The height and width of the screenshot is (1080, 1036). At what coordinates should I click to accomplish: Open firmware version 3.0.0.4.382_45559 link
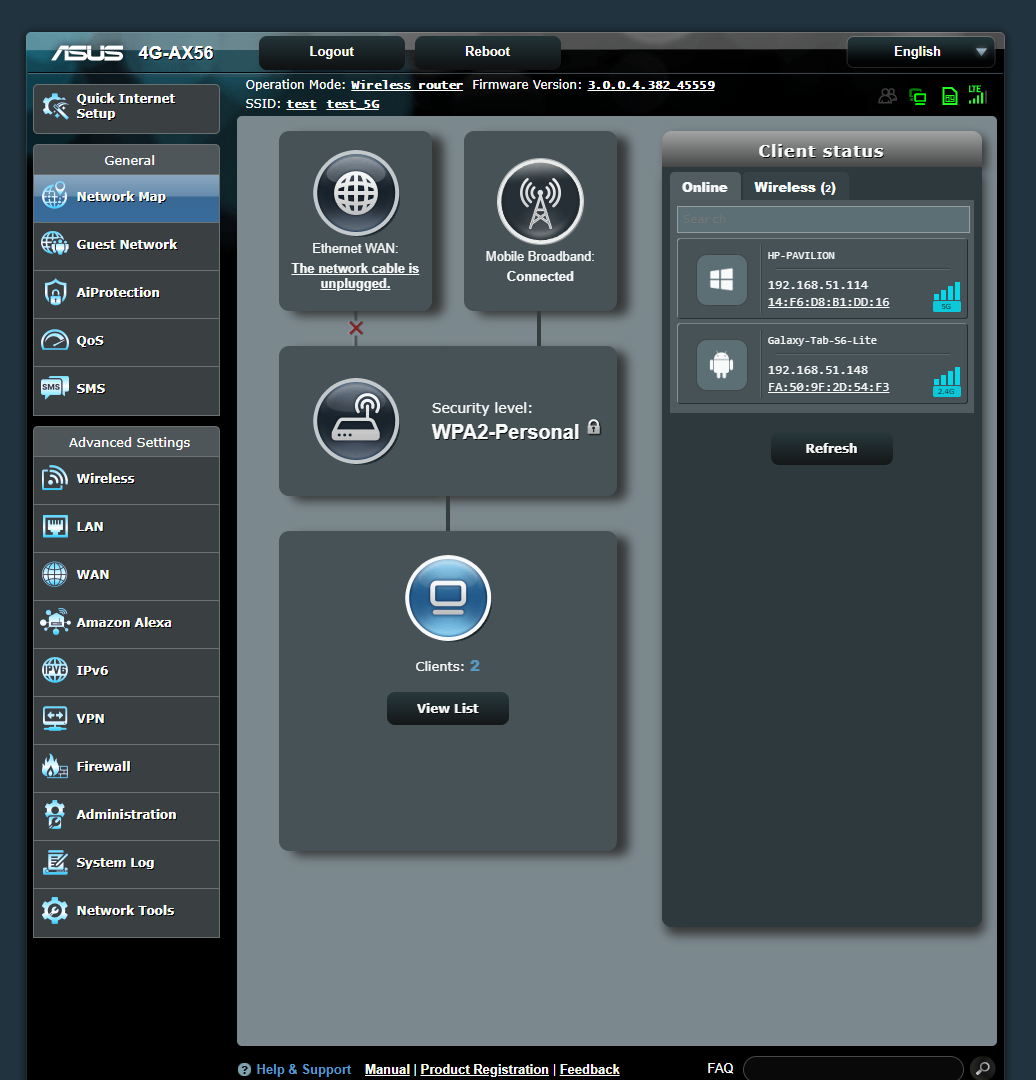pos(651,85)
